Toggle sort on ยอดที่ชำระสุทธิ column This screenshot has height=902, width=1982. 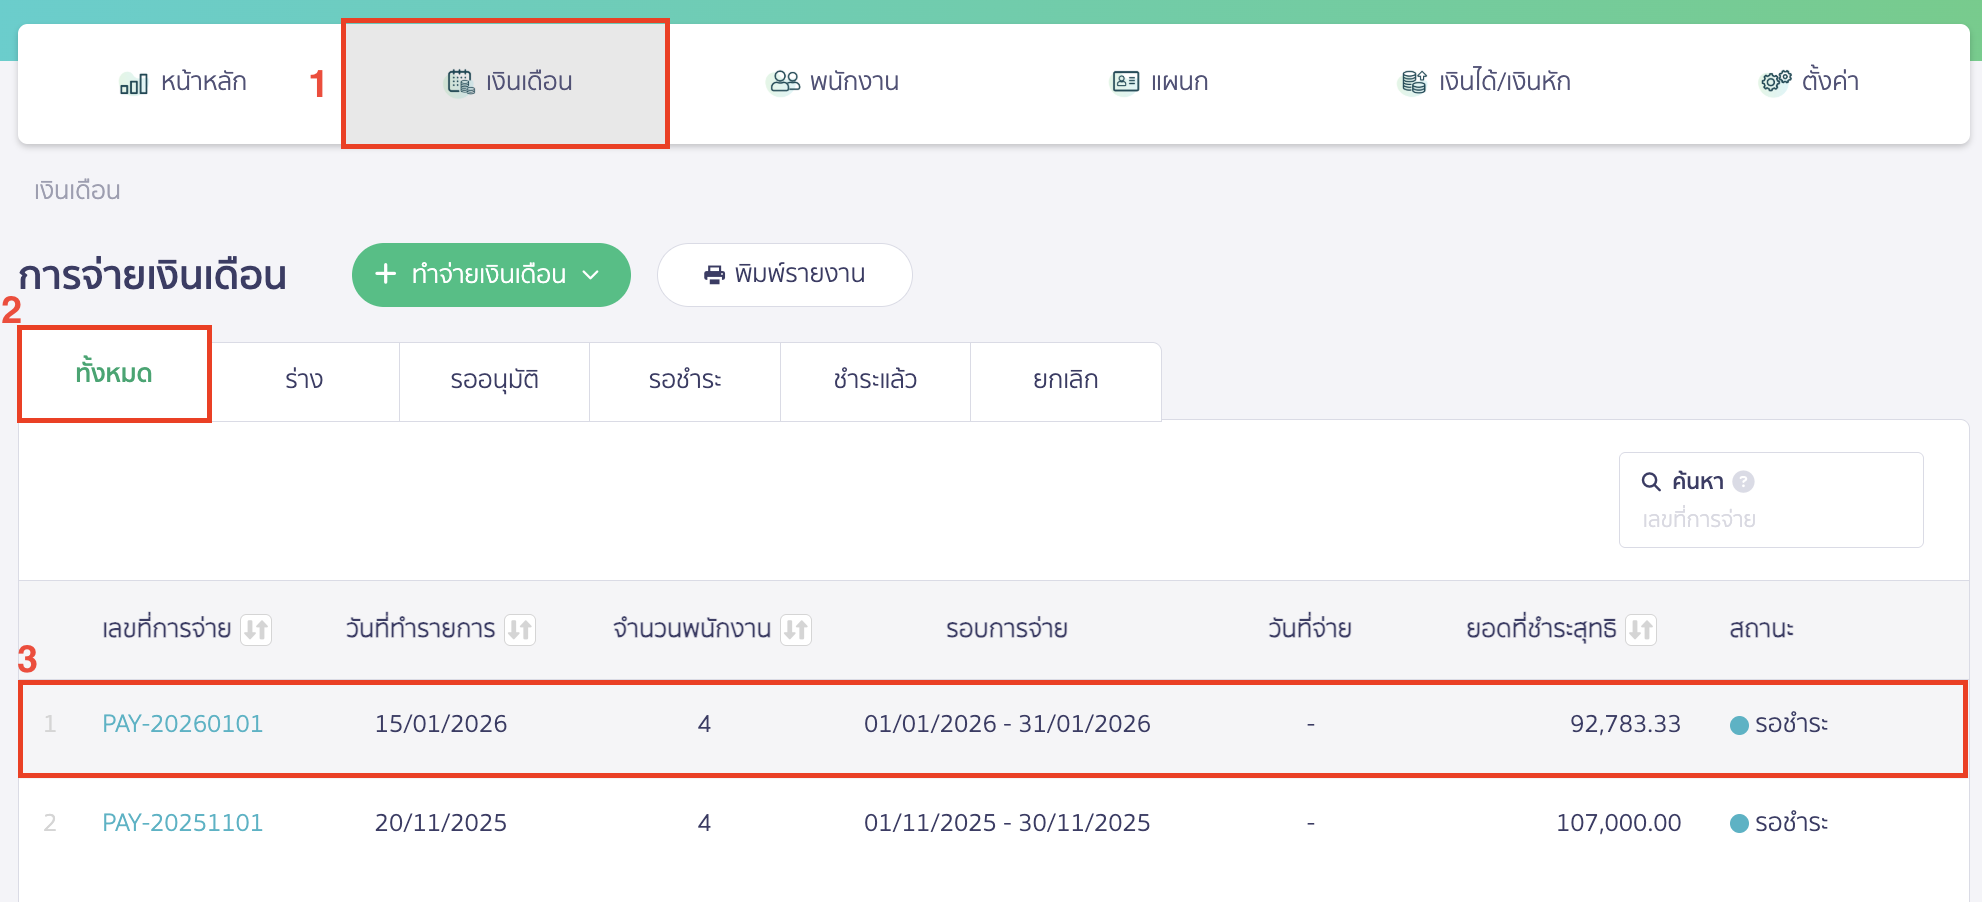1641,630
